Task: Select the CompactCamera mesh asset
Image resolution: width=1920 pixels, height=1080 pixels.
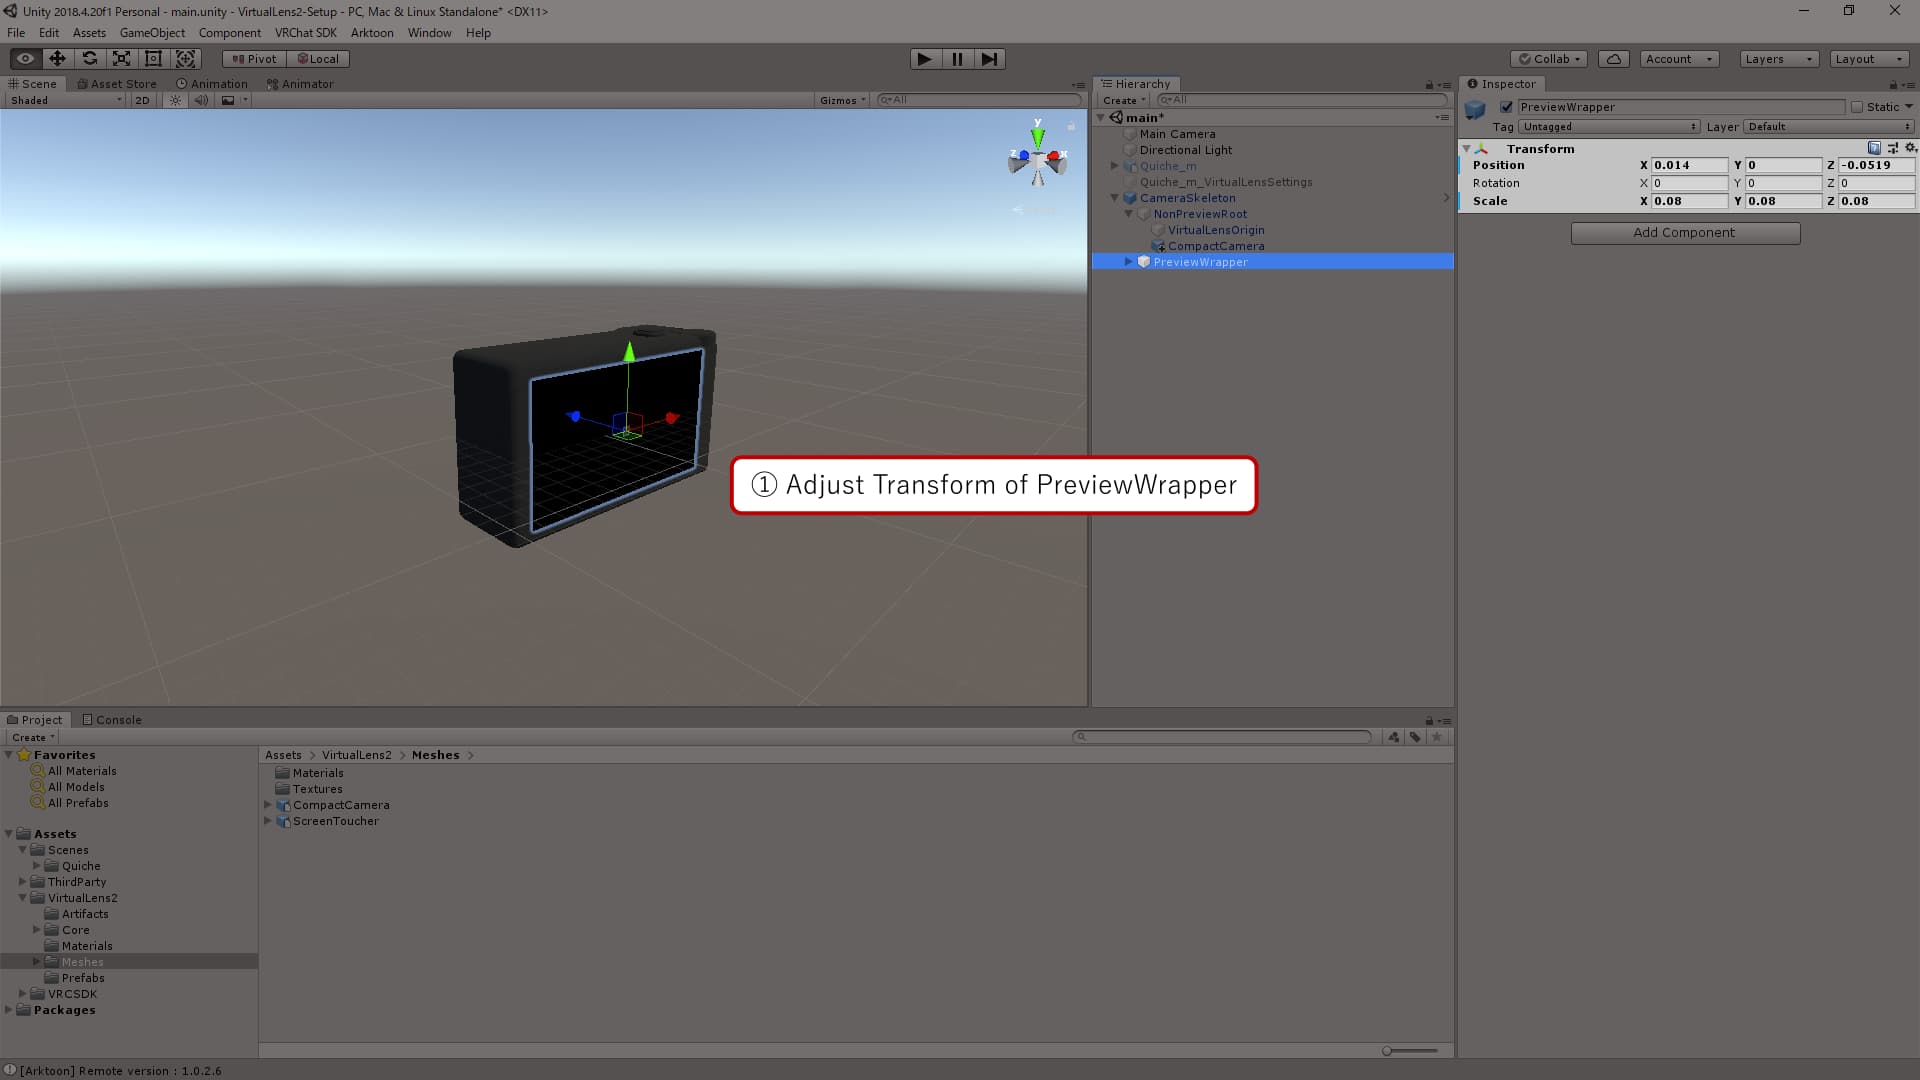Action: [x=340, y=805]
